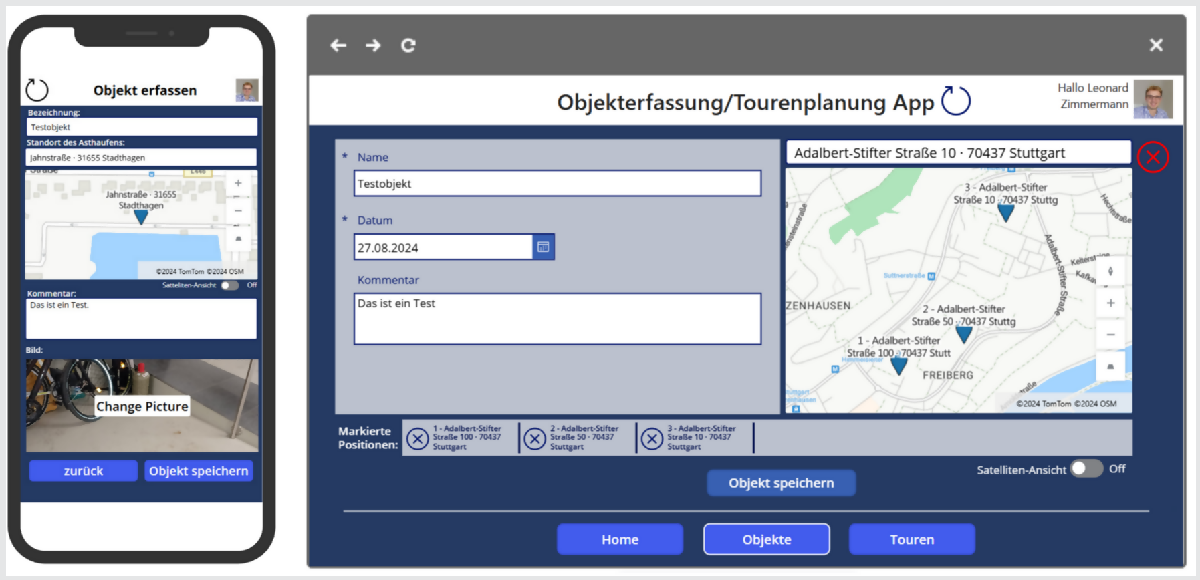This screenshot has height=580, width=1200.
Task: Click the Objekt speichern button
Action: (781, 482)
